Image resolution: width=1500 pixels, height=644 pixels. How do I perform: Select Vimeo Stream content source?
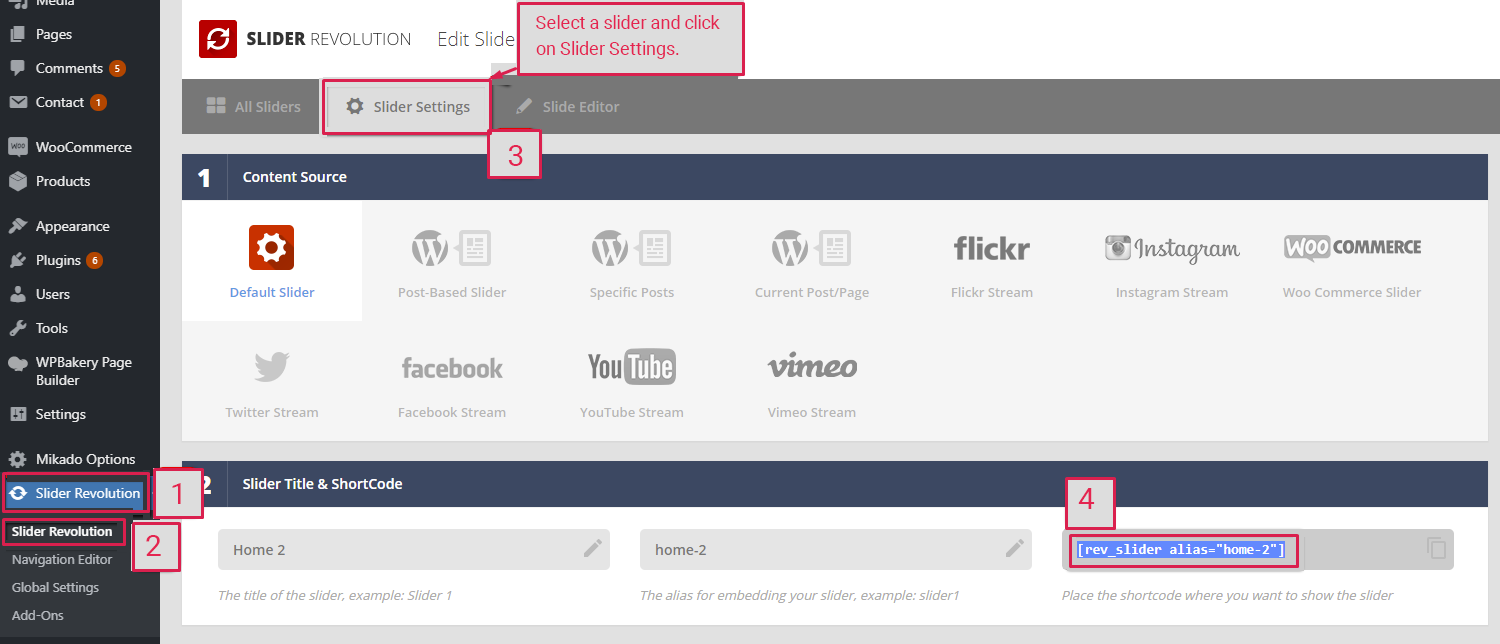[x=812, y=381]
